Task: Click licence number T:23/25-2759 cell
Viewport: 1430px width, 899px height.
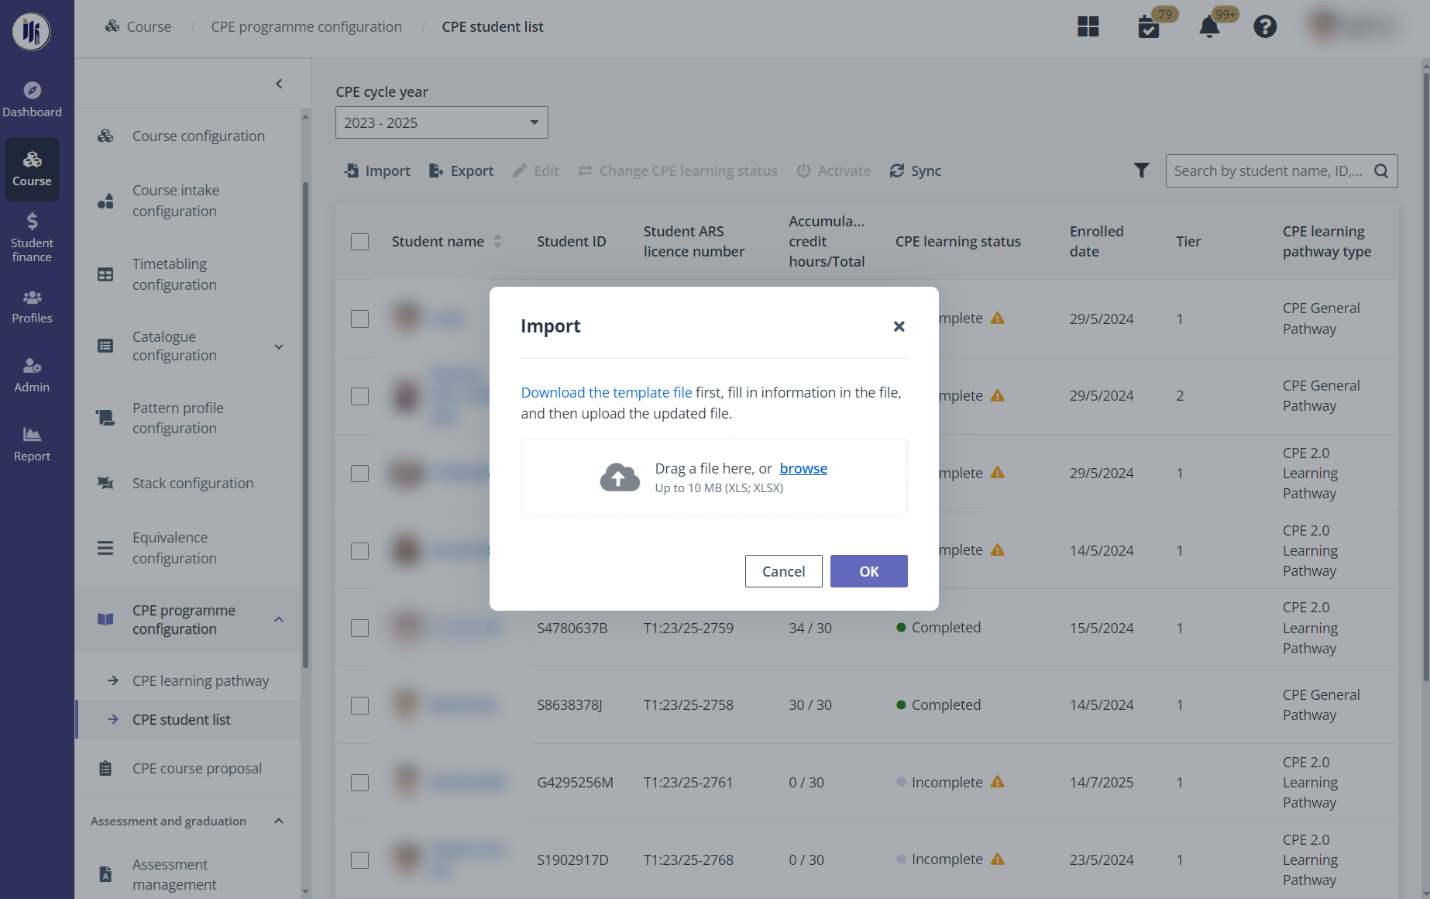Action: click(688, 628)
